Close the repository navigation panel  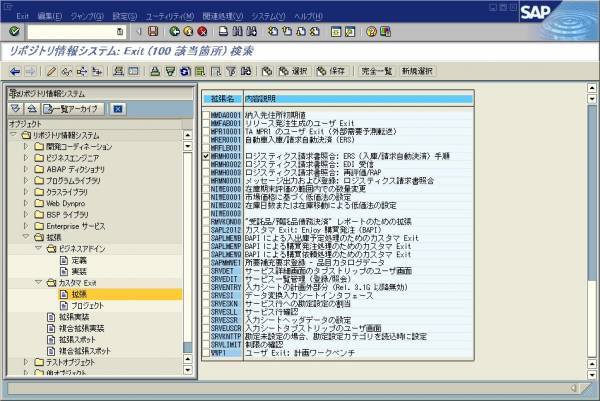pyautogui.click(x=117, y=109)
